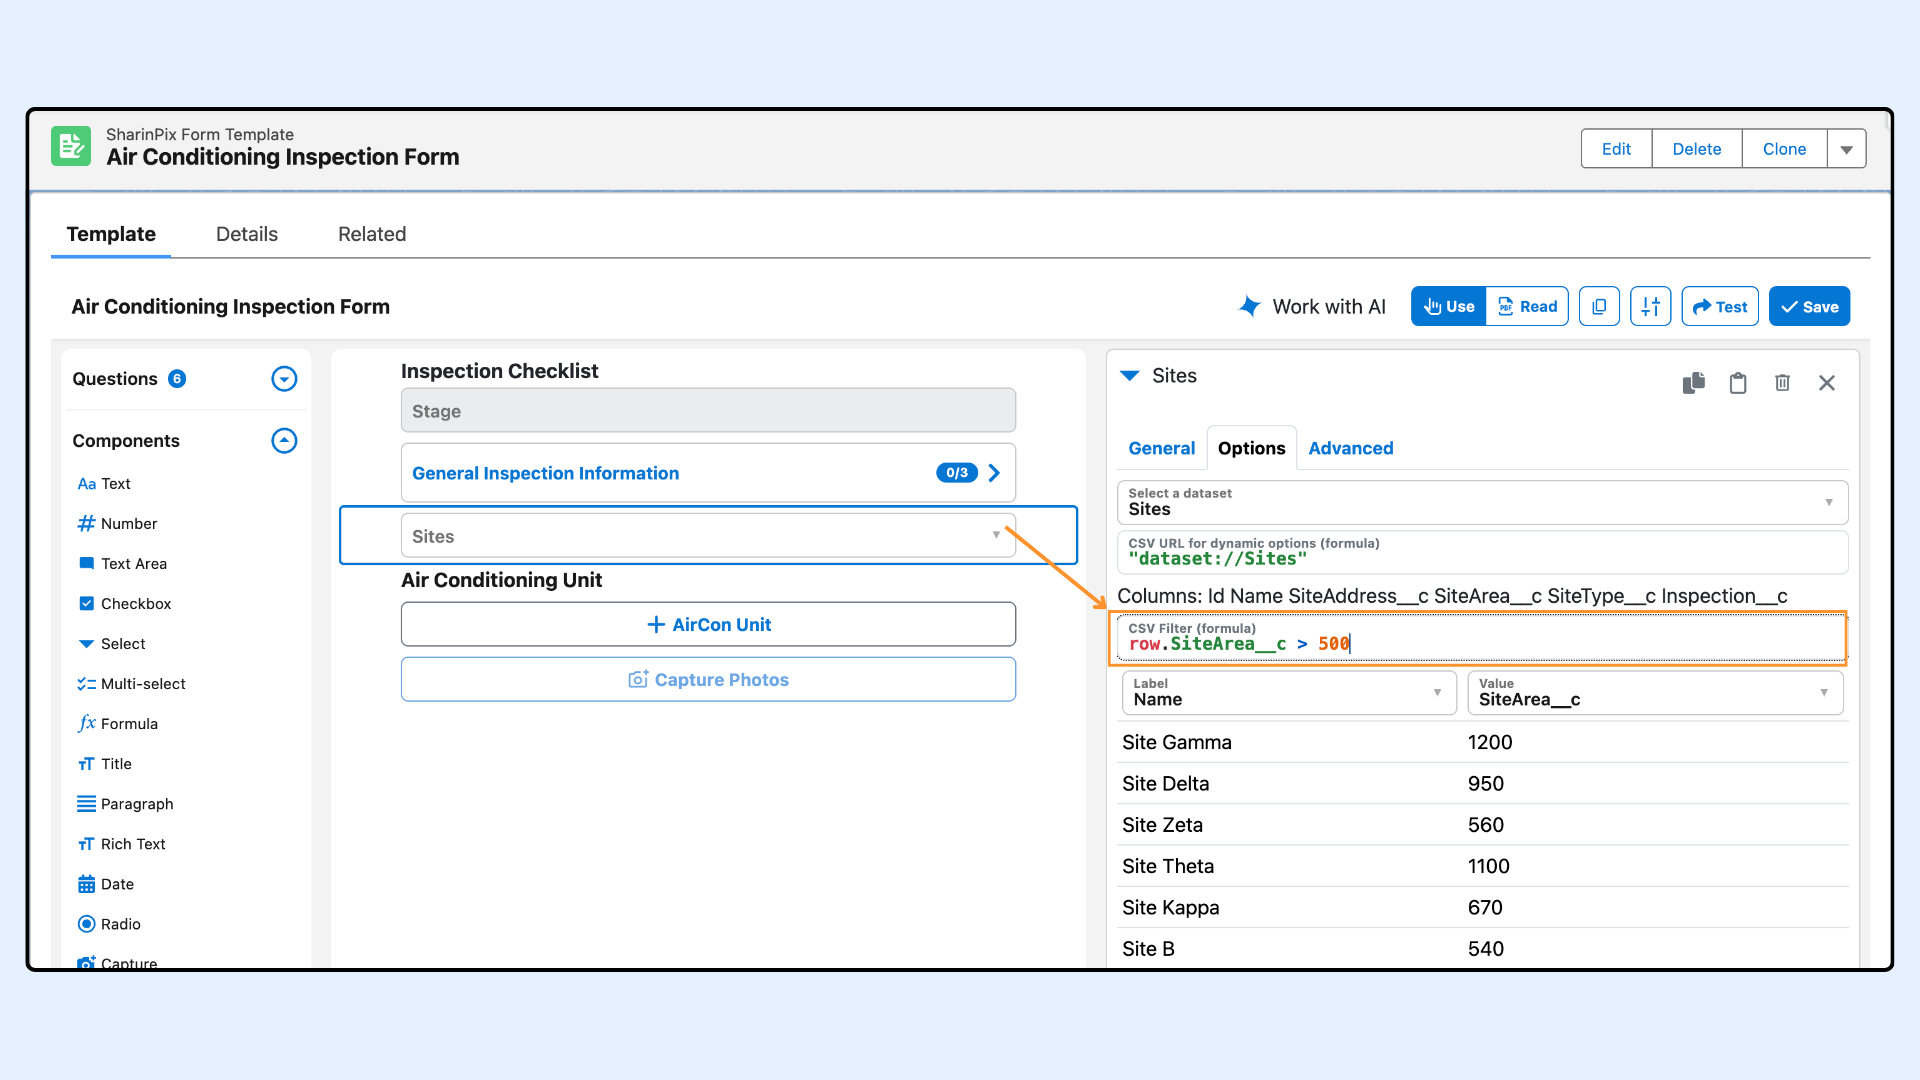Click the SharinPix form template icon

point(71,147)
